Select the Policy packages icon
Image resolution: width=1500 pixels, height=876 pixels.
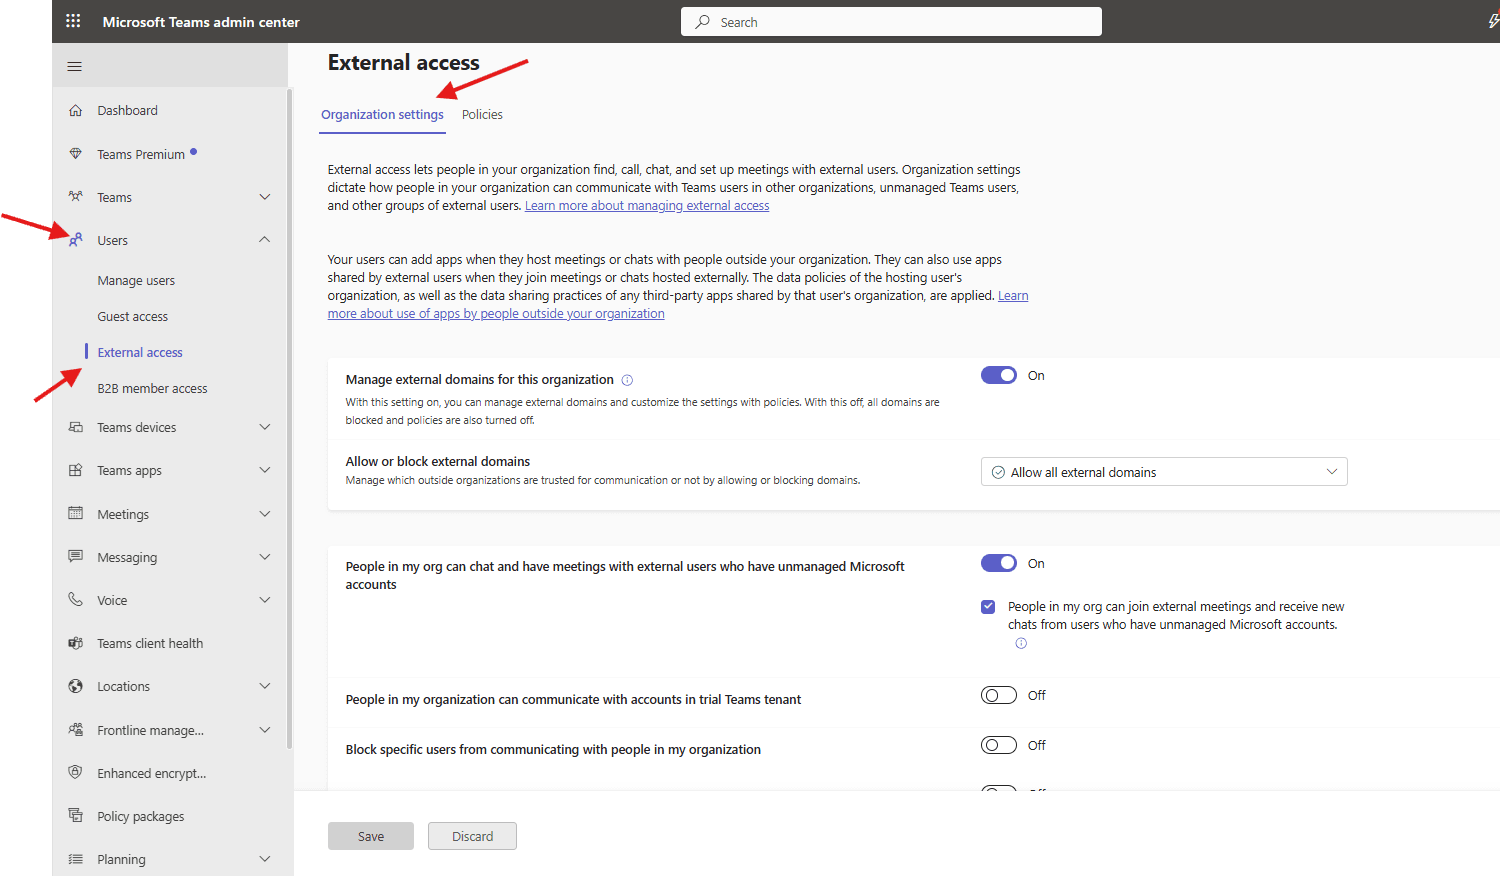(76, 816)
